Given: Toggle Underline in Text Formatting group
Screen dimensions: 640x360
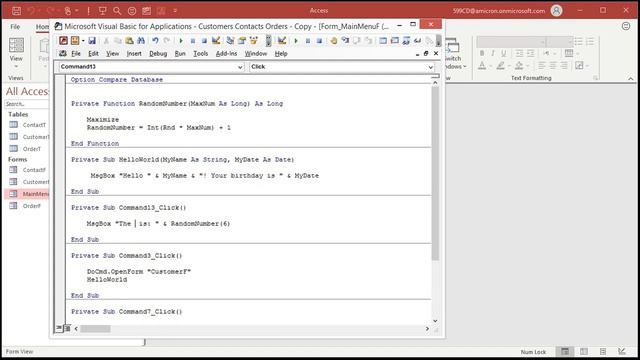Looking at the screenshot, I should [504, 53].
